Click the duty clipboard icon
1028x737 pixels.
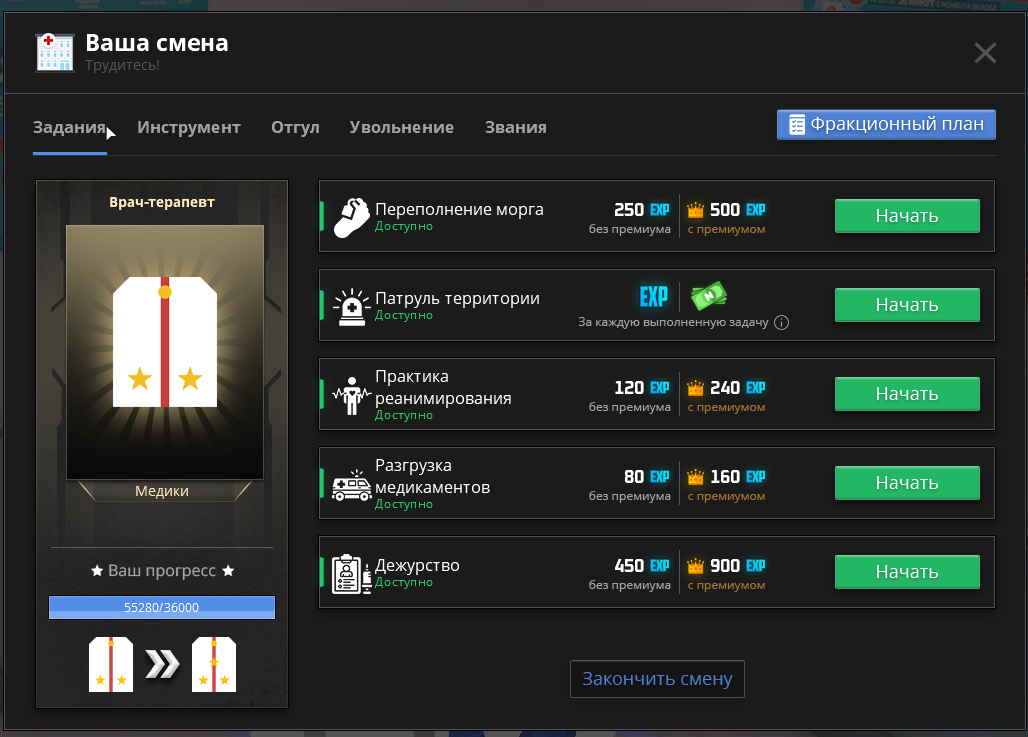pos(351,574)
